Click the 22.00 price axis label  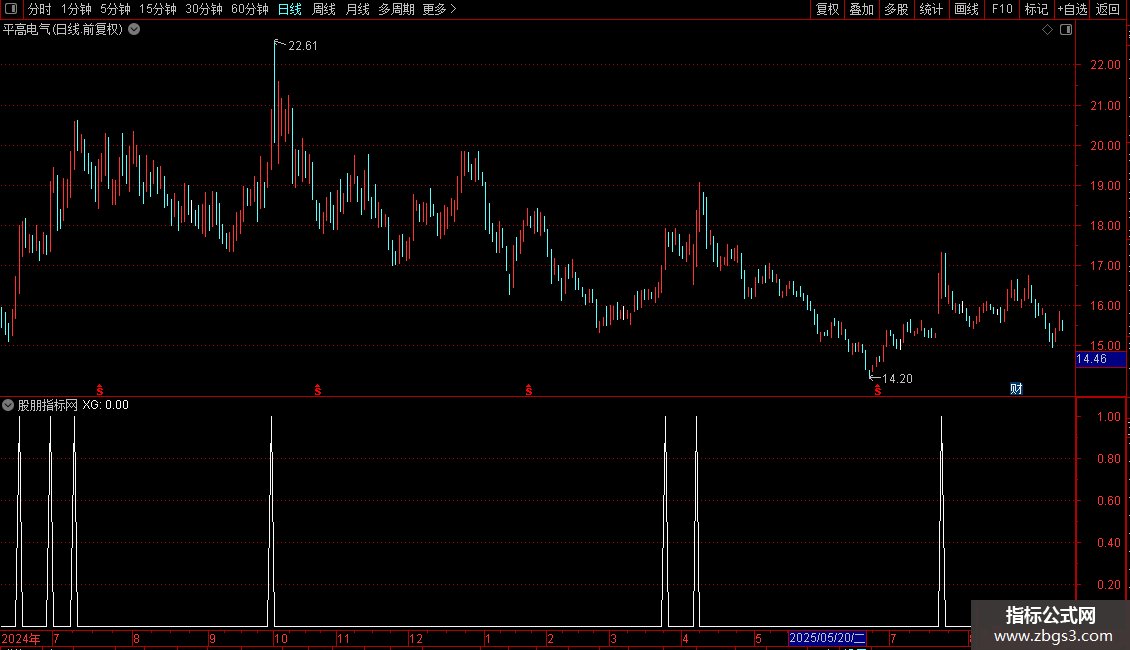[x=1105, y=65]
